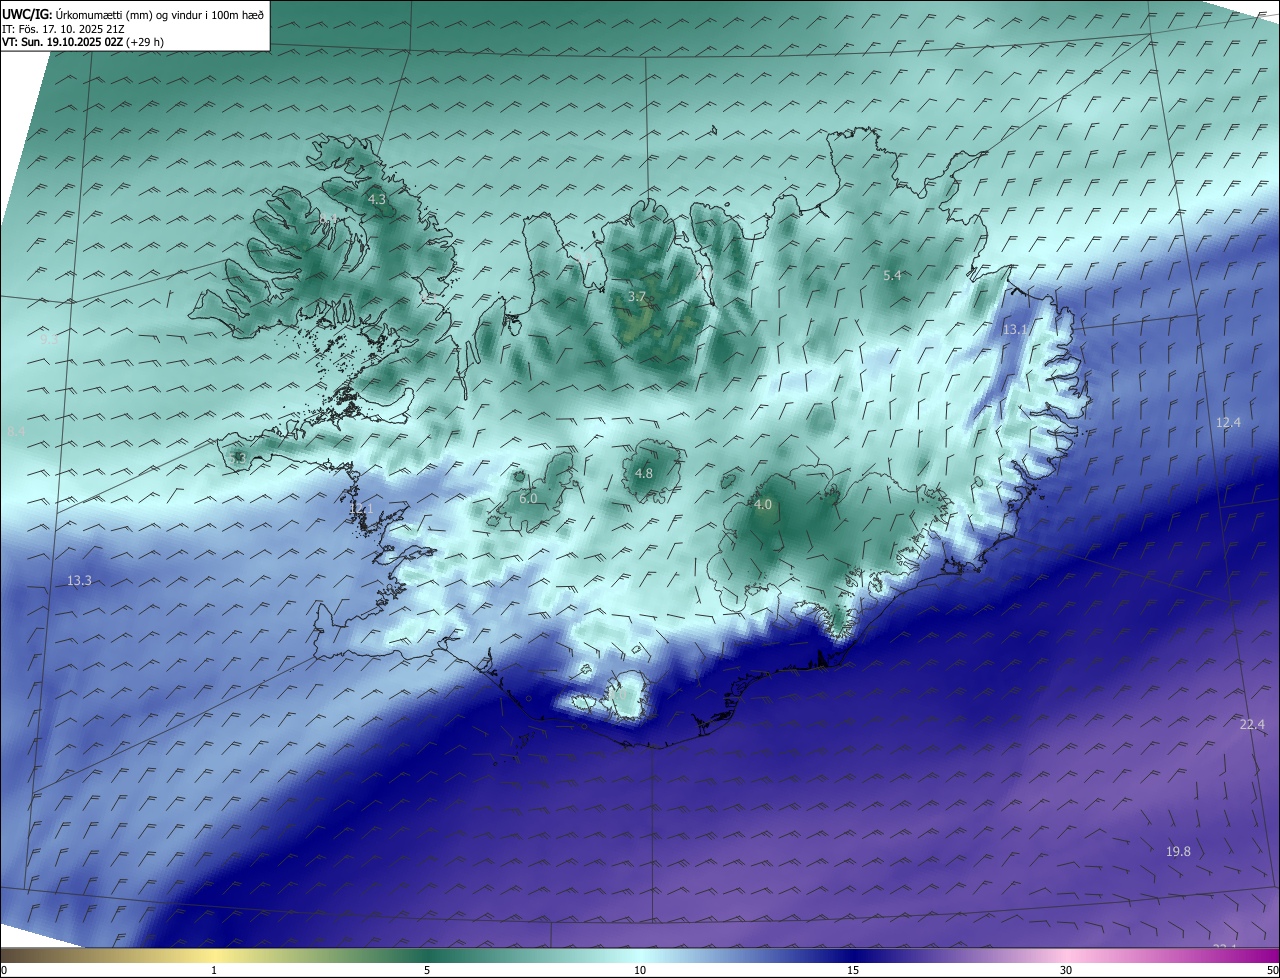Click the 4.0 value on Vatnajökull glacier
1280x978 pixels.
(763, 505)
